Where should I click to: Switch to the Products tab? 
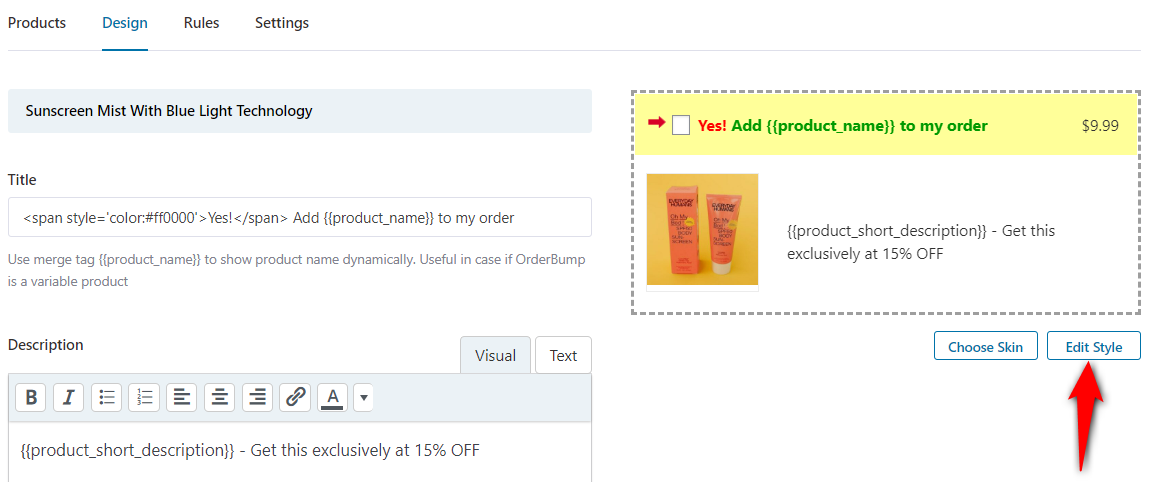click(37, 23)
